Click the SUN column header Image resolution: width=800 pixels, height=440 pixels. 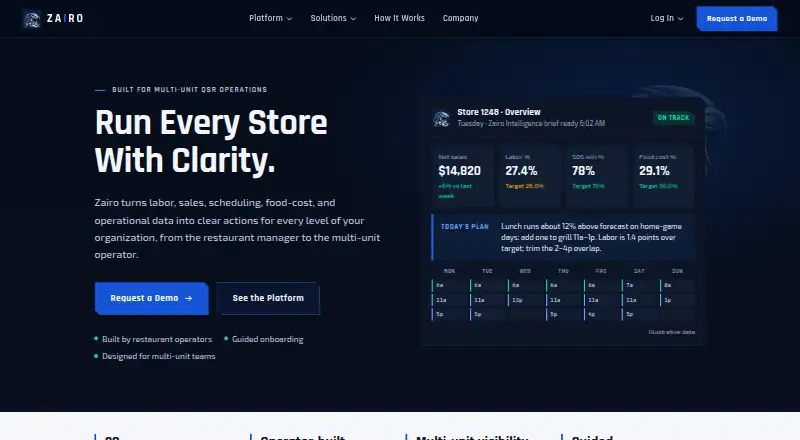(x=677, y=271)
